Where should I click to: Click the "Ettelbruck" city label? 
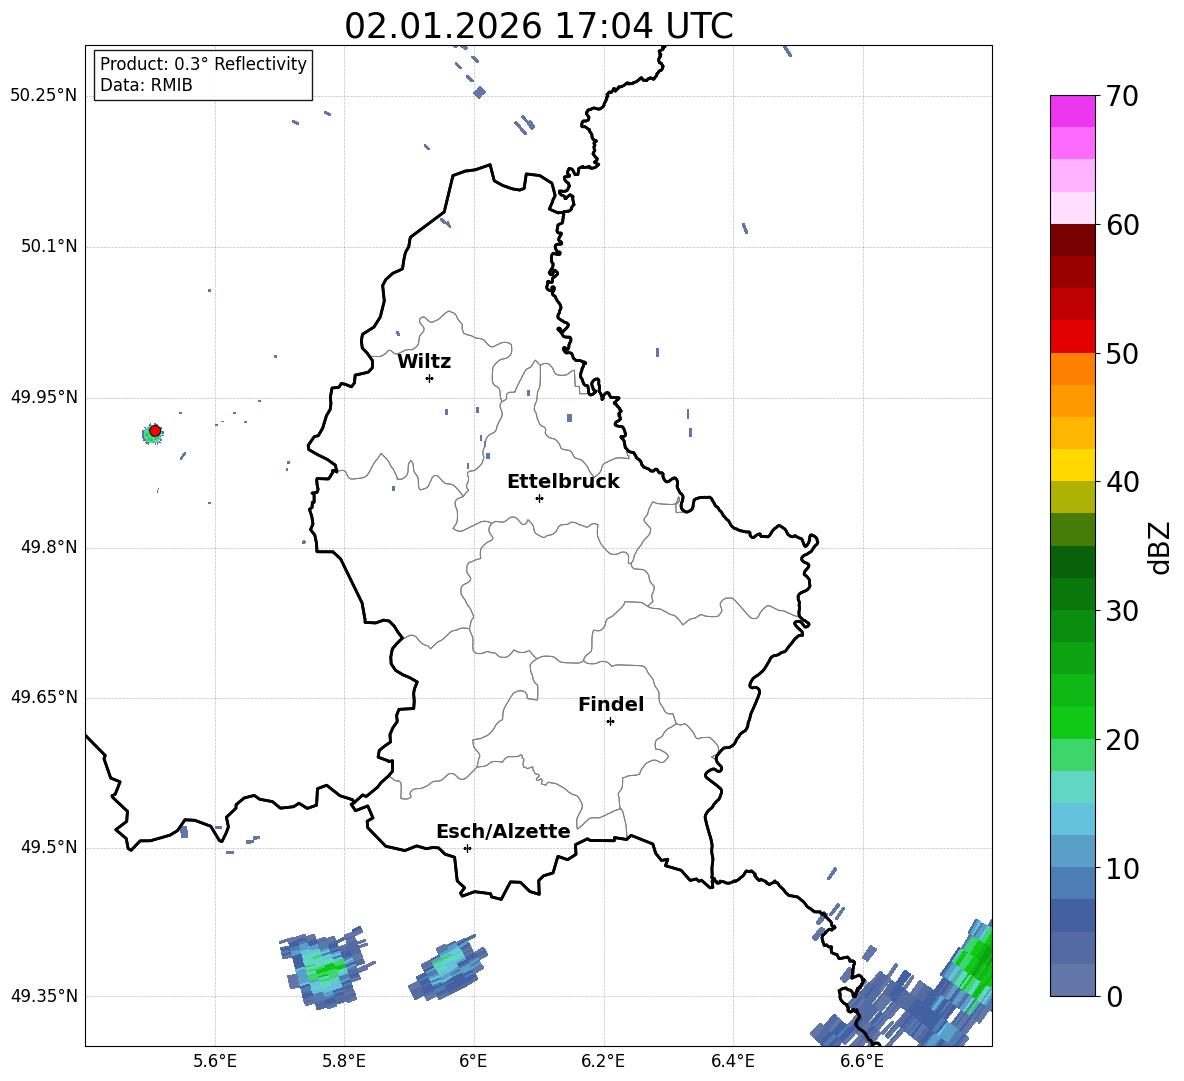click(x=563, y=482)
